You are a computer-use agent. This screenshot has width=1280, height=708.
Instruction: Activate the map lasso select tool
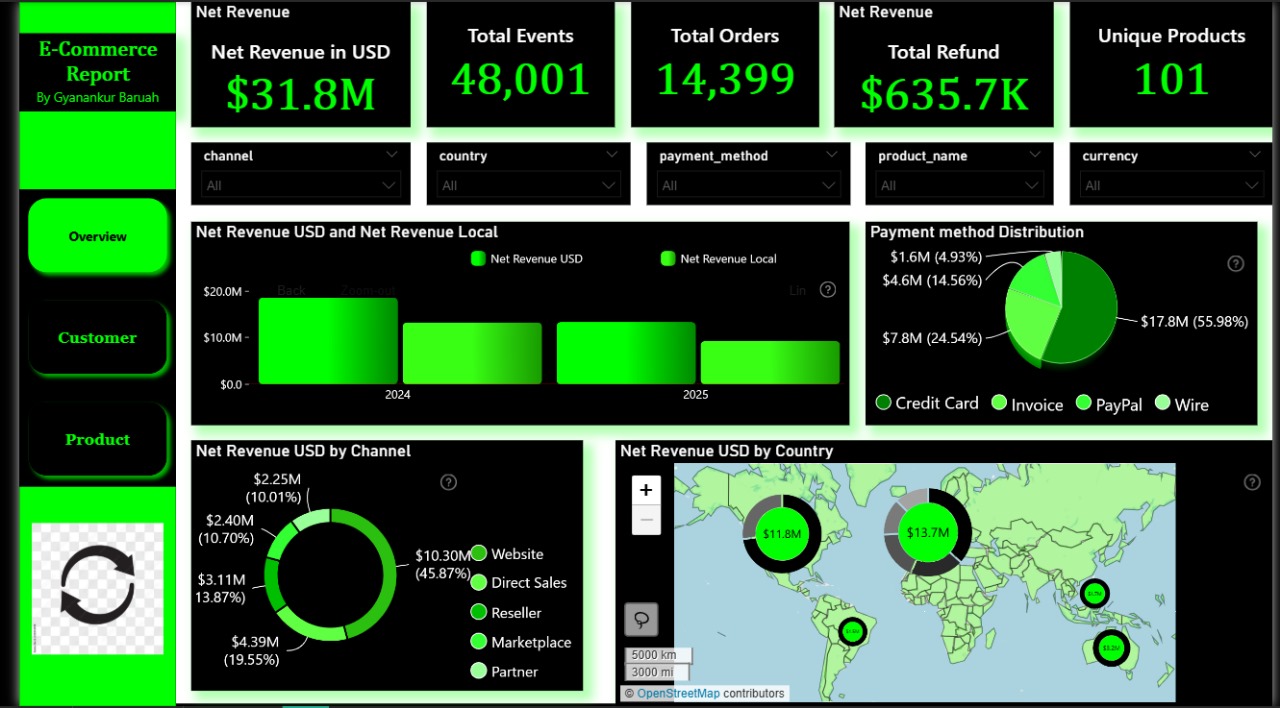[x=641, y=620]
